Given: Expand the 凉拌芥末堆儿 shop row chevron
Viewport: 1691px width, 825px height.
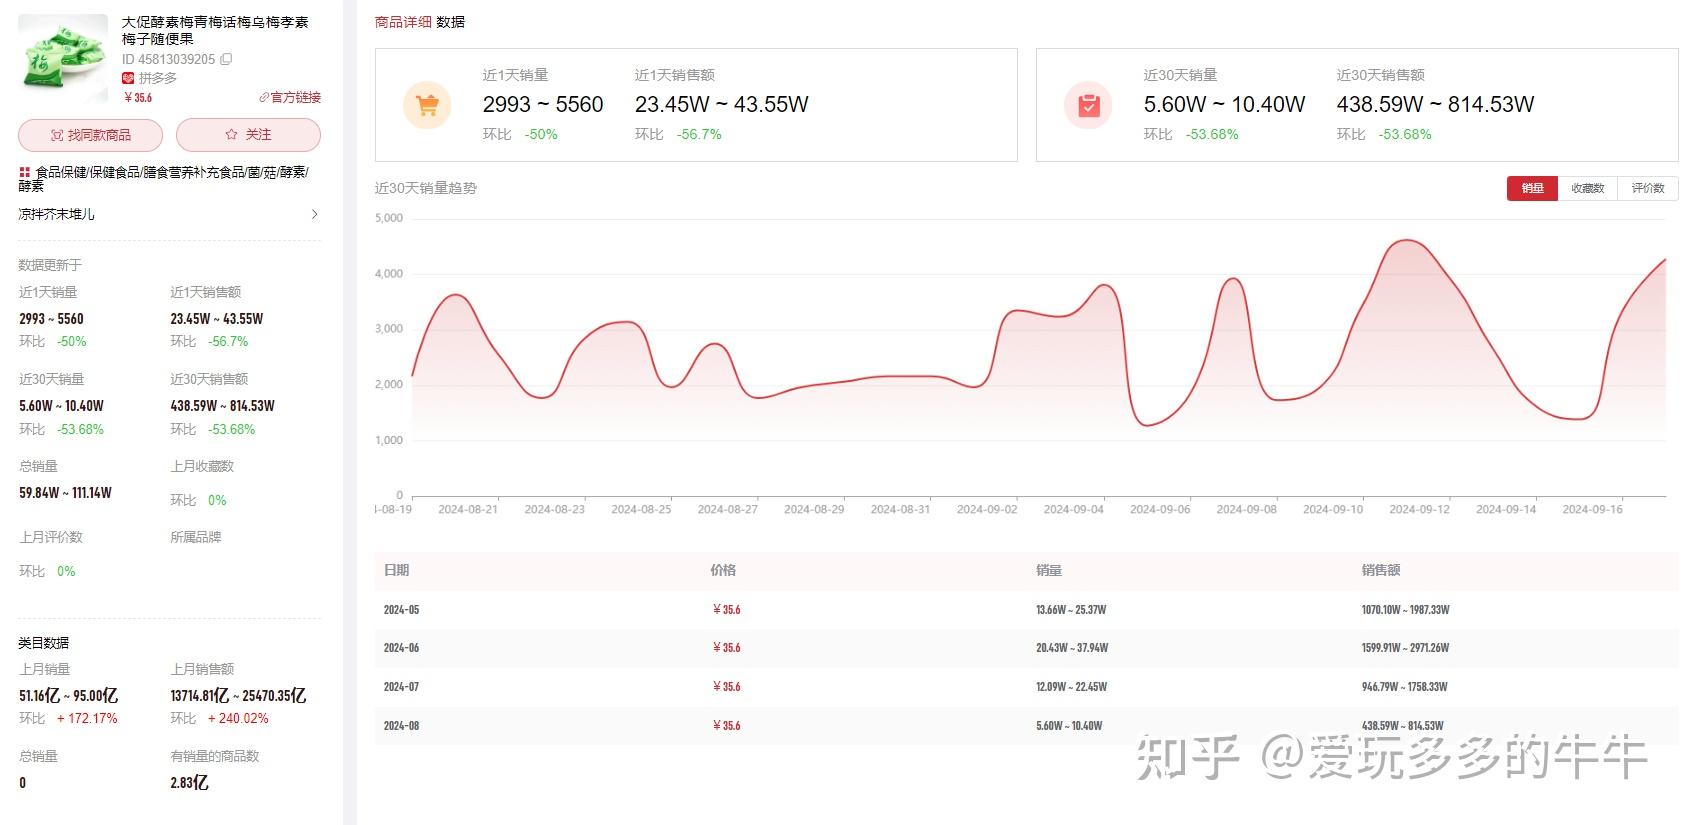Looking at the screenshot, I should [315, 214].
